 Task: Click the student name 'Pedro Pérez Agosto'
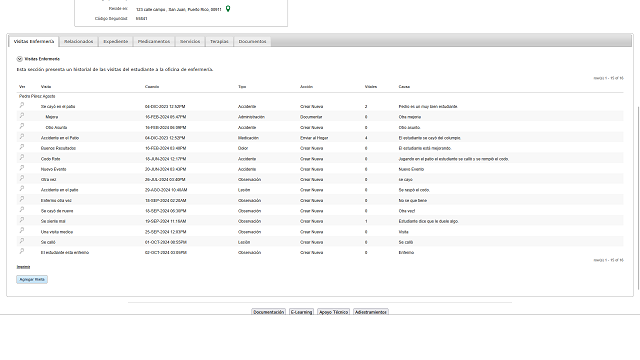point(37,96)
